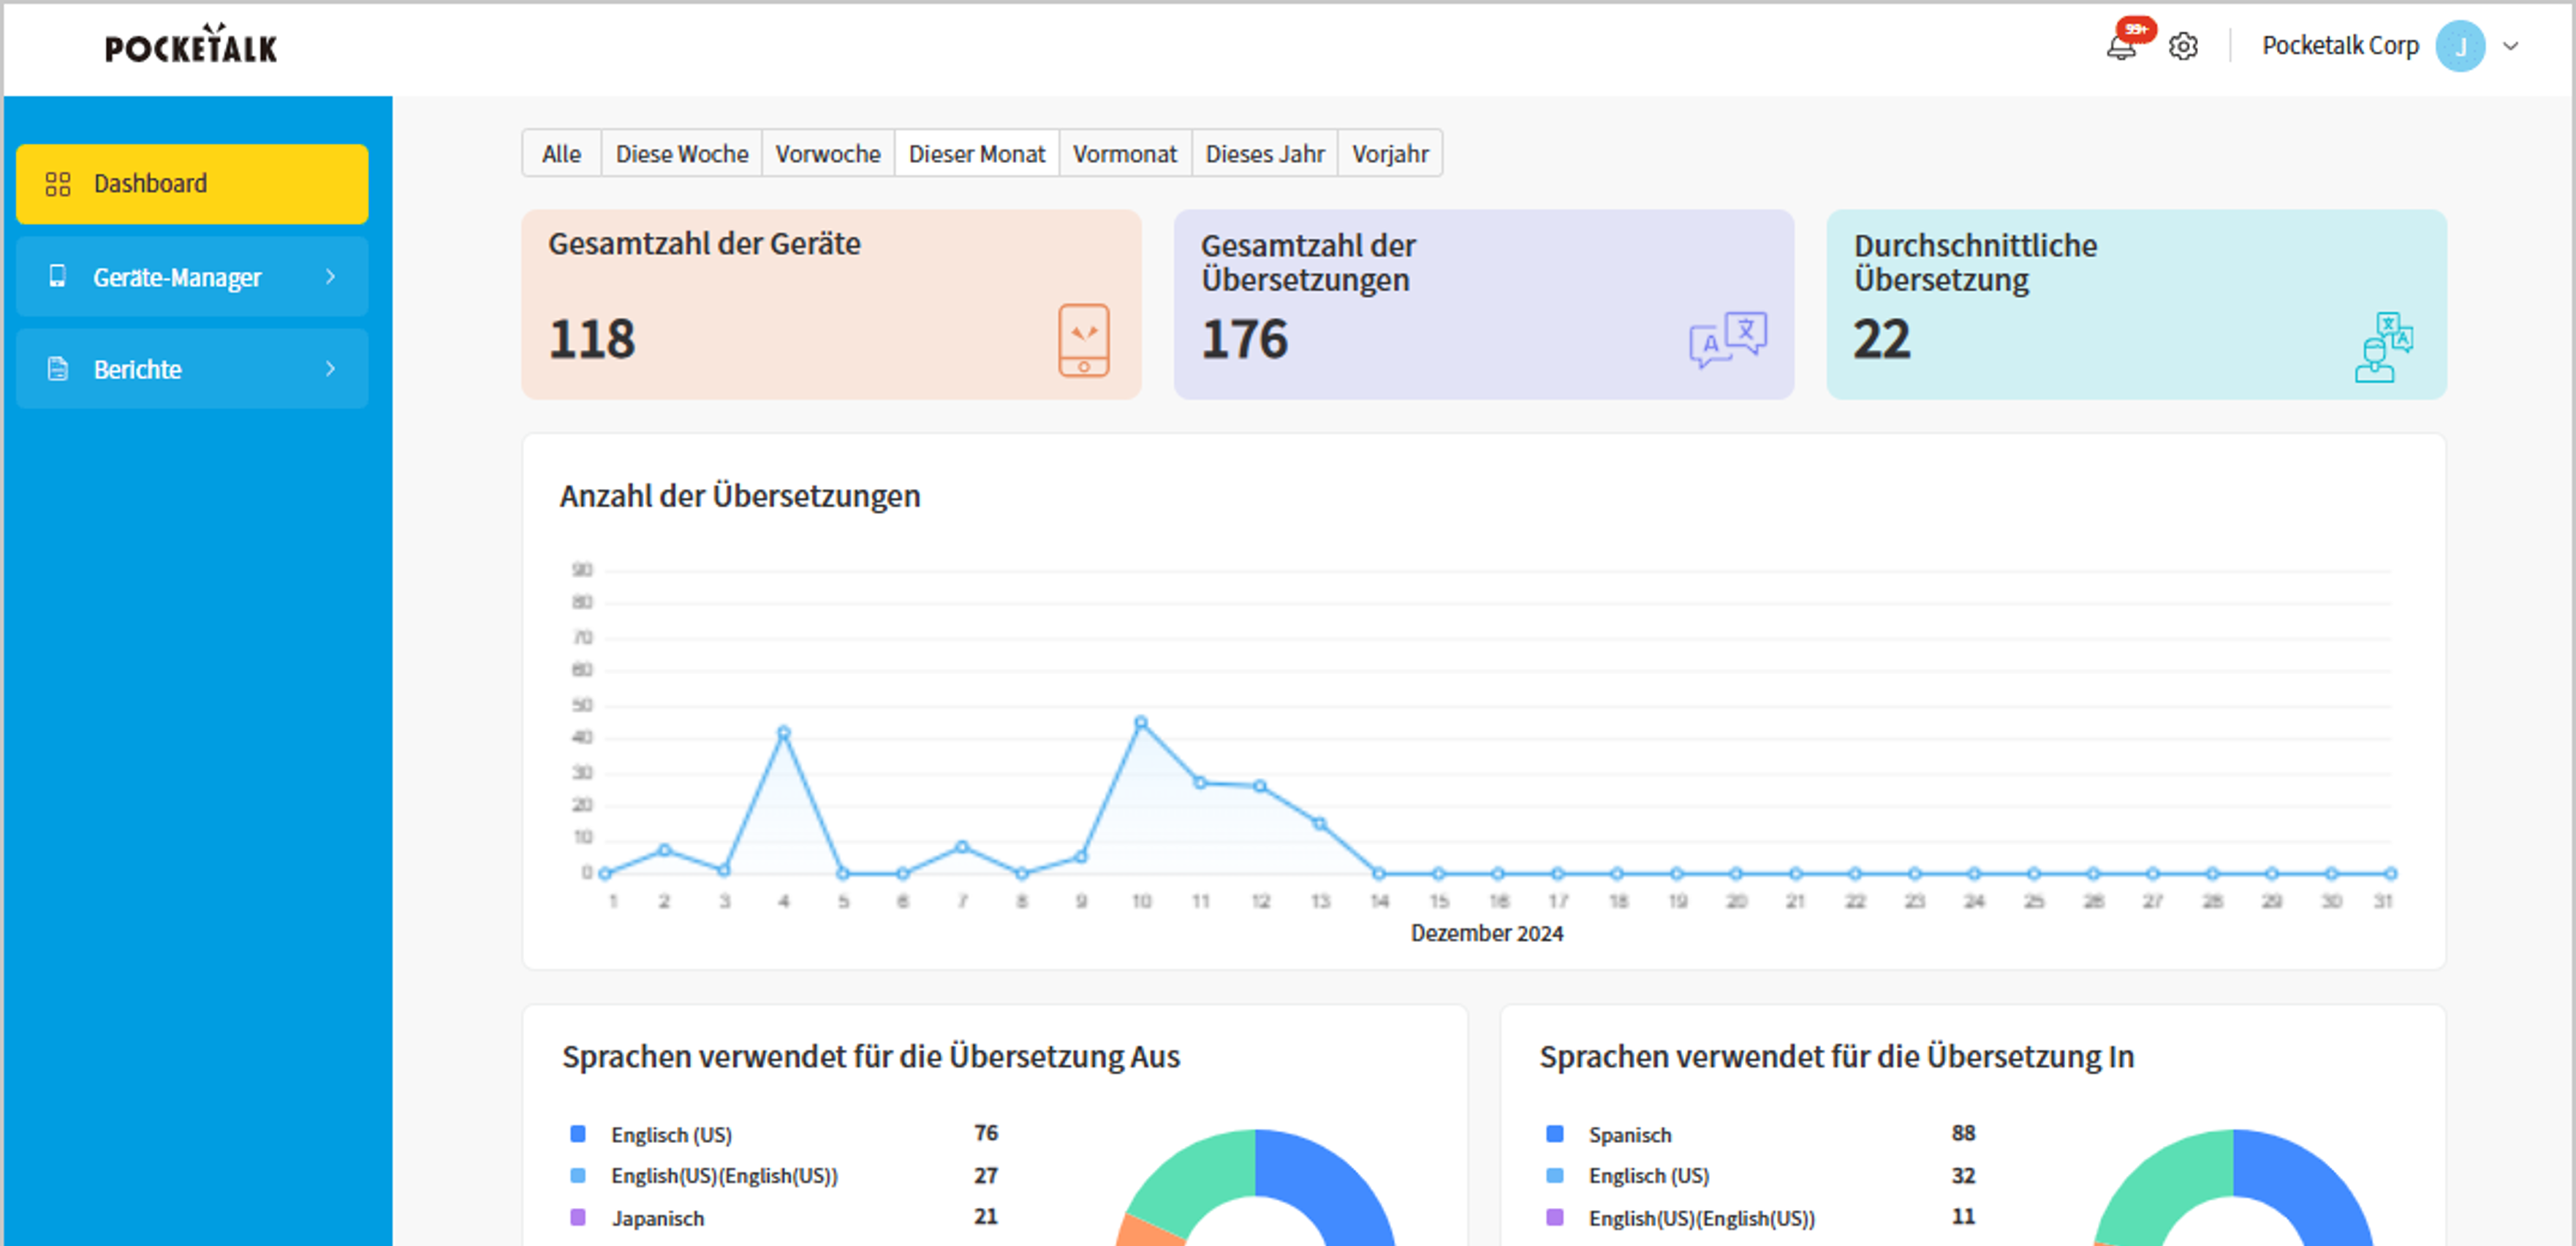Toggle Englisch (US) legend swatch in Aus chart
2576x1246 pixels.
[578, 1133]
